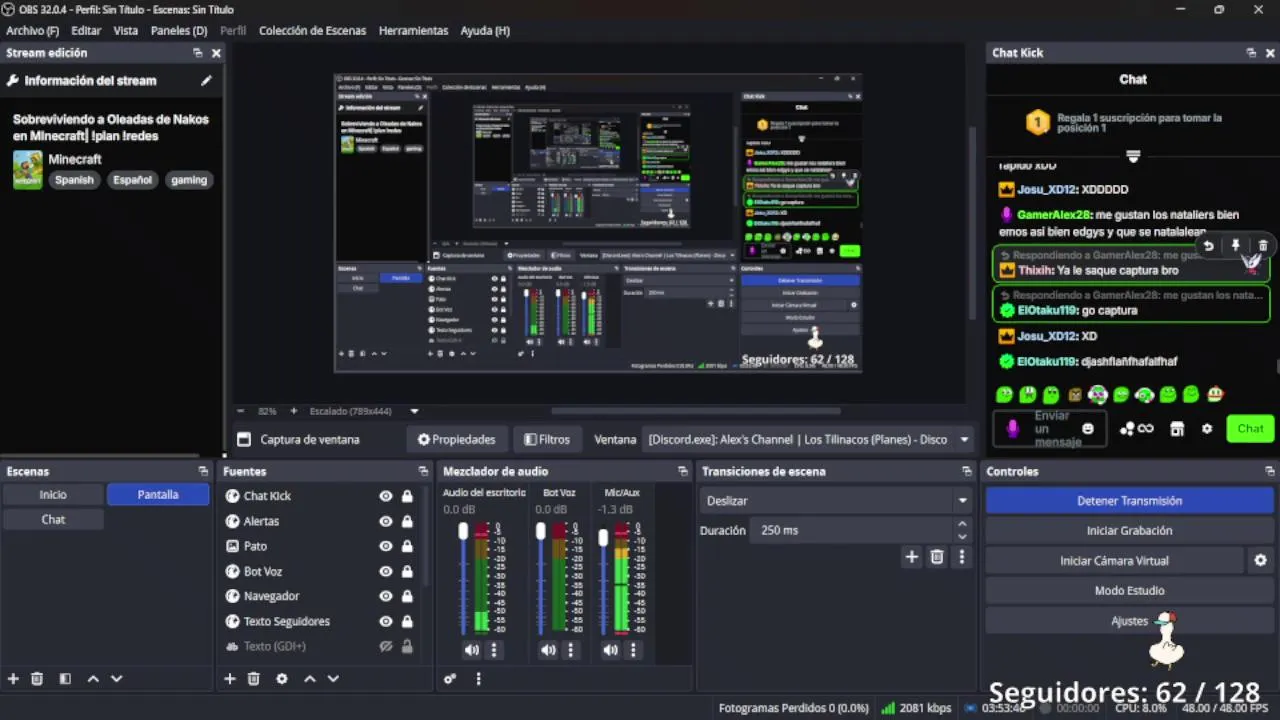Click the Audio del escritorio volume slider

pyautogui.click(x=463, y=578)
